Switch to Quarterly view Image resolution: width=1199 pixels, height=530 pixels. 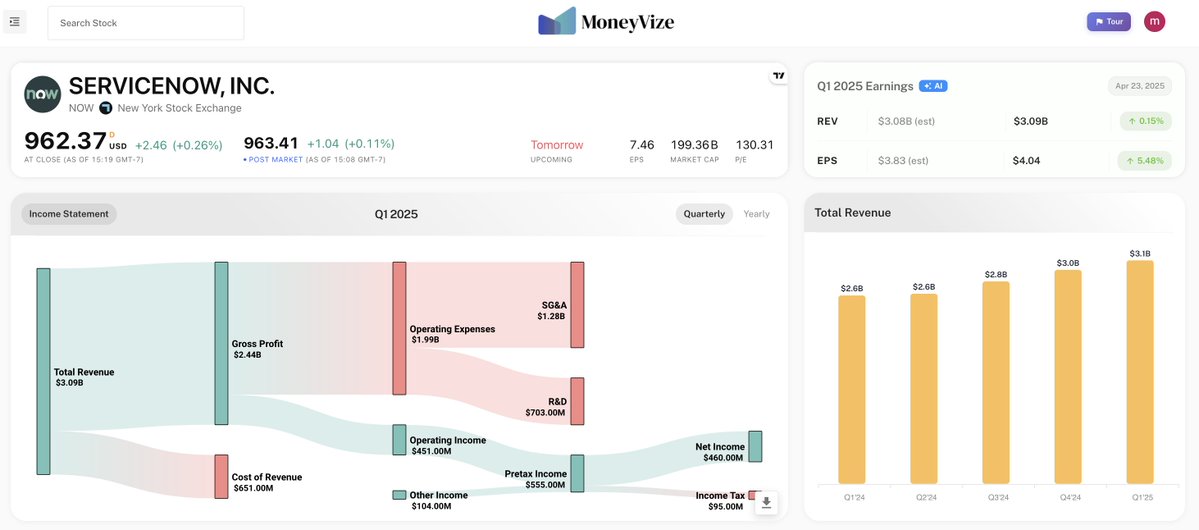click(x=703, y=214)
